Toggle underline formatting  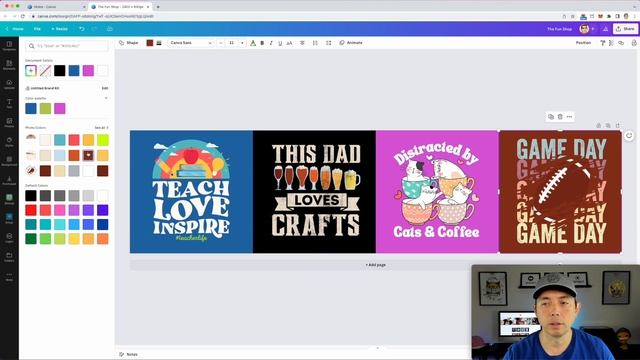tap(280, 43)
